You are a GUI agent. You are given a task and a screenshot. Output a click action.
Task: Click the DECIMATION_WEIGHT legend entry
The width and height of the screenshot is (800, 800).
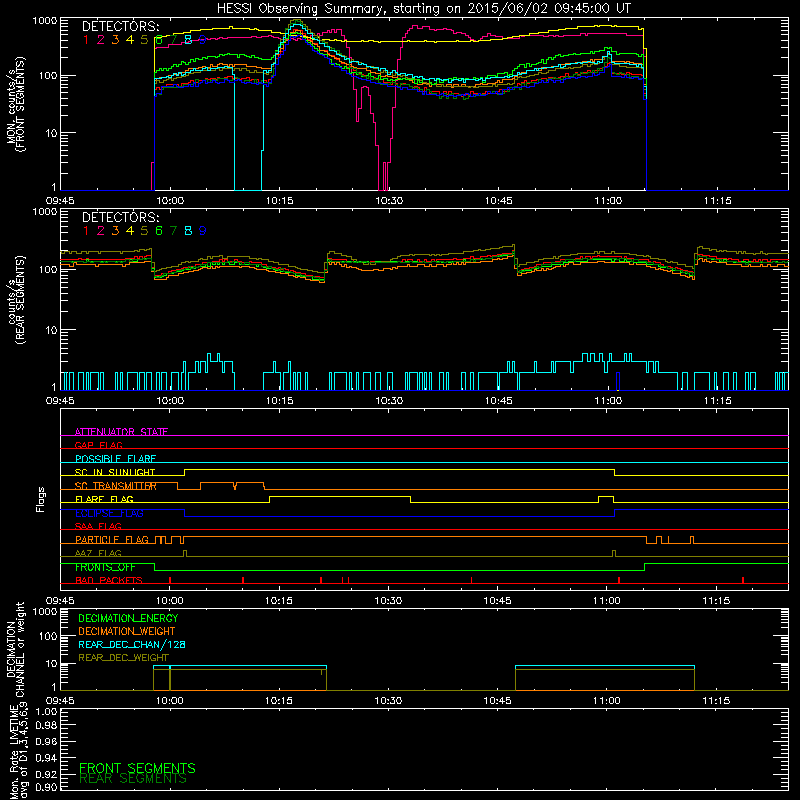click(x=127, y=631)
